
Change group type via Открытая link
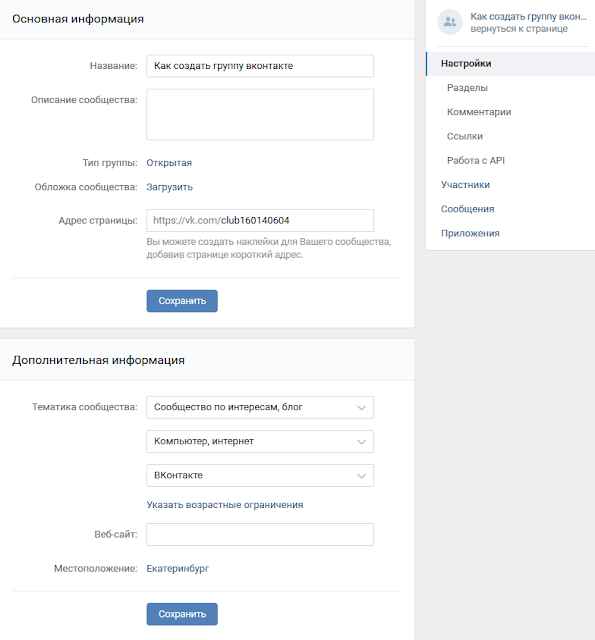point(169,163)
